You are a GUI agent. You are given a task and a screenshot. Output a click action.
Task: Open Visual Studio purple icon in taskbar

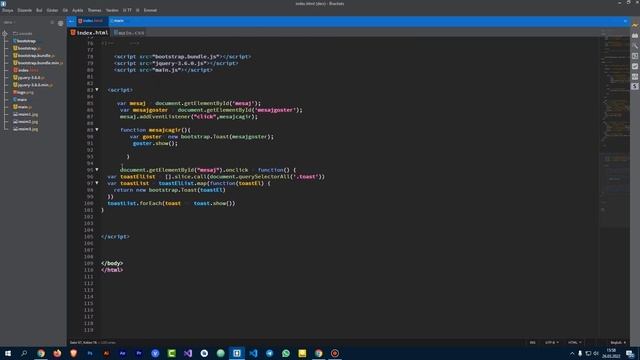pos(188,353)
